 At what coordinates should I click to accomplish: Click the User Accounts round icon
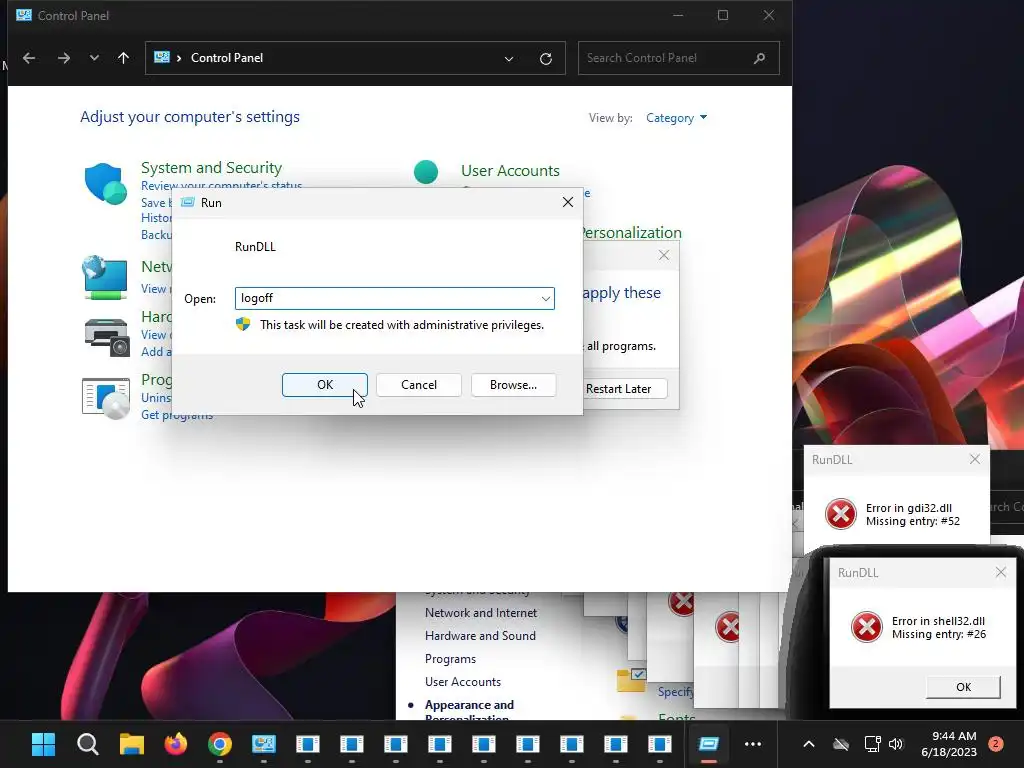(426, 172)
